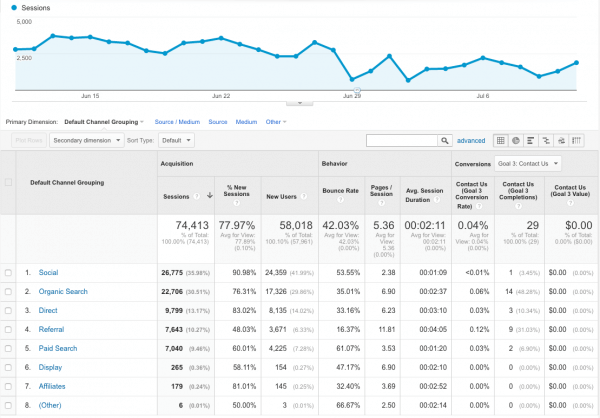
Task: Check the Display row checkbox
Action: coord(8,367)
